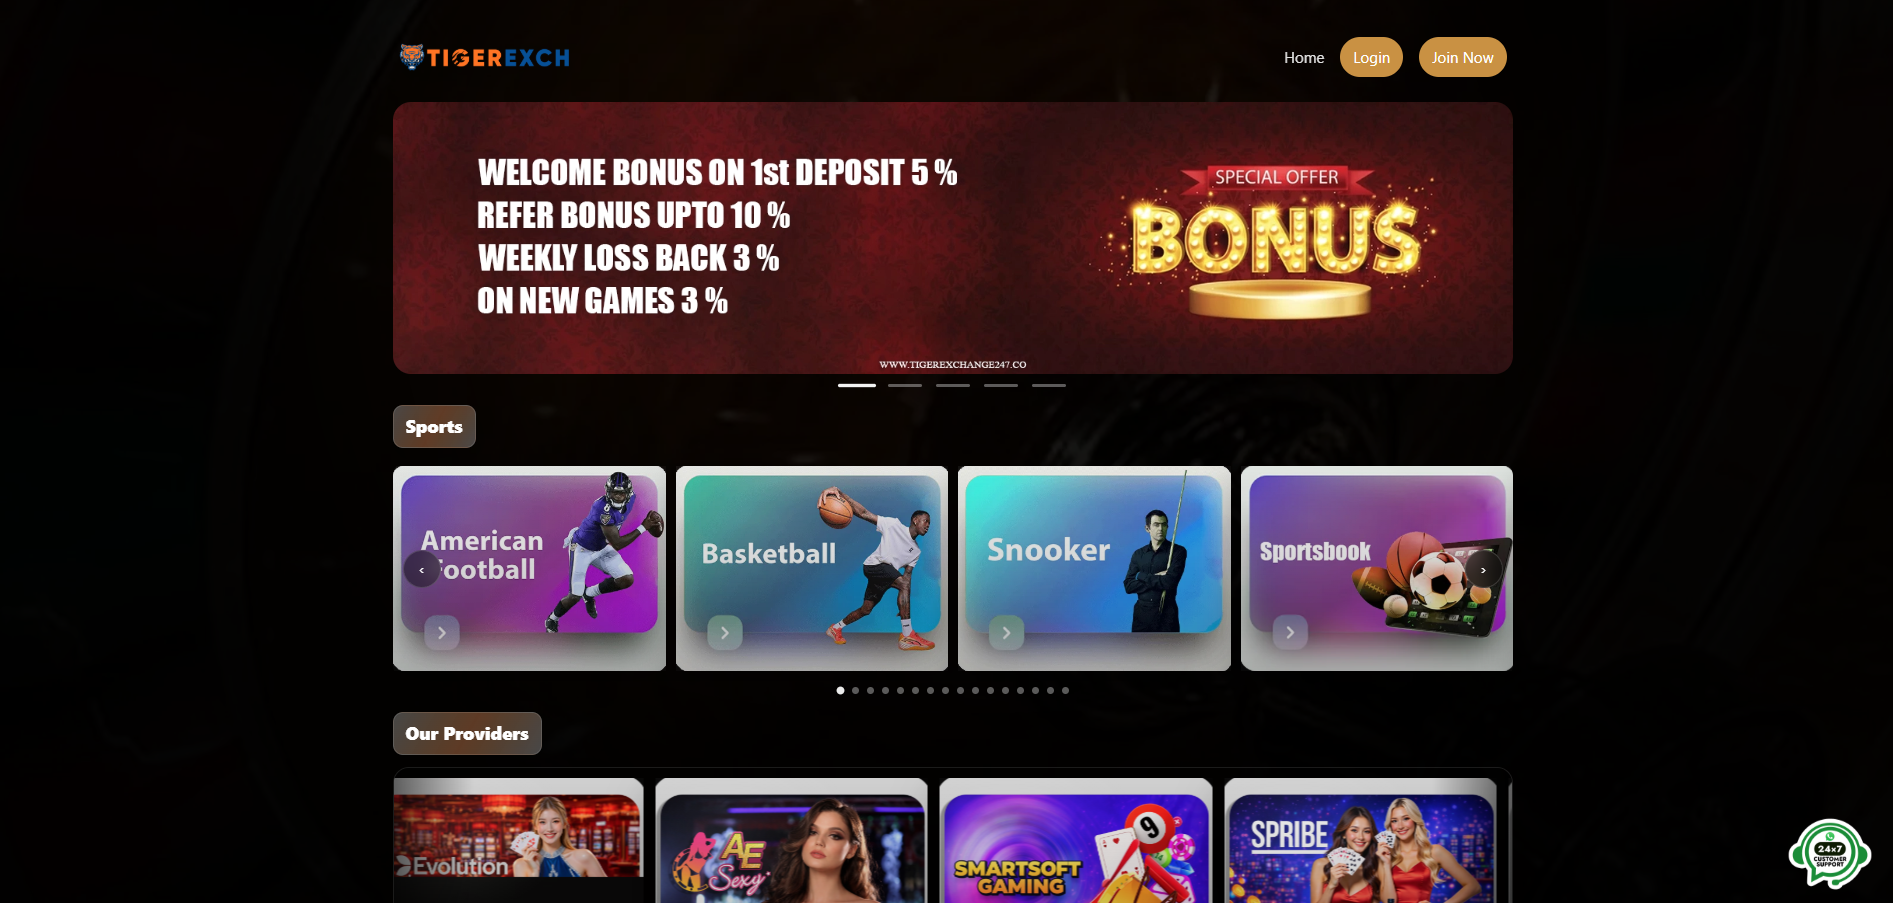Image resolution: width=1893 pixels, height=903 pixels.
Task: Click the arrow icon on Sportsbook card
Action: click(1290, 632)
